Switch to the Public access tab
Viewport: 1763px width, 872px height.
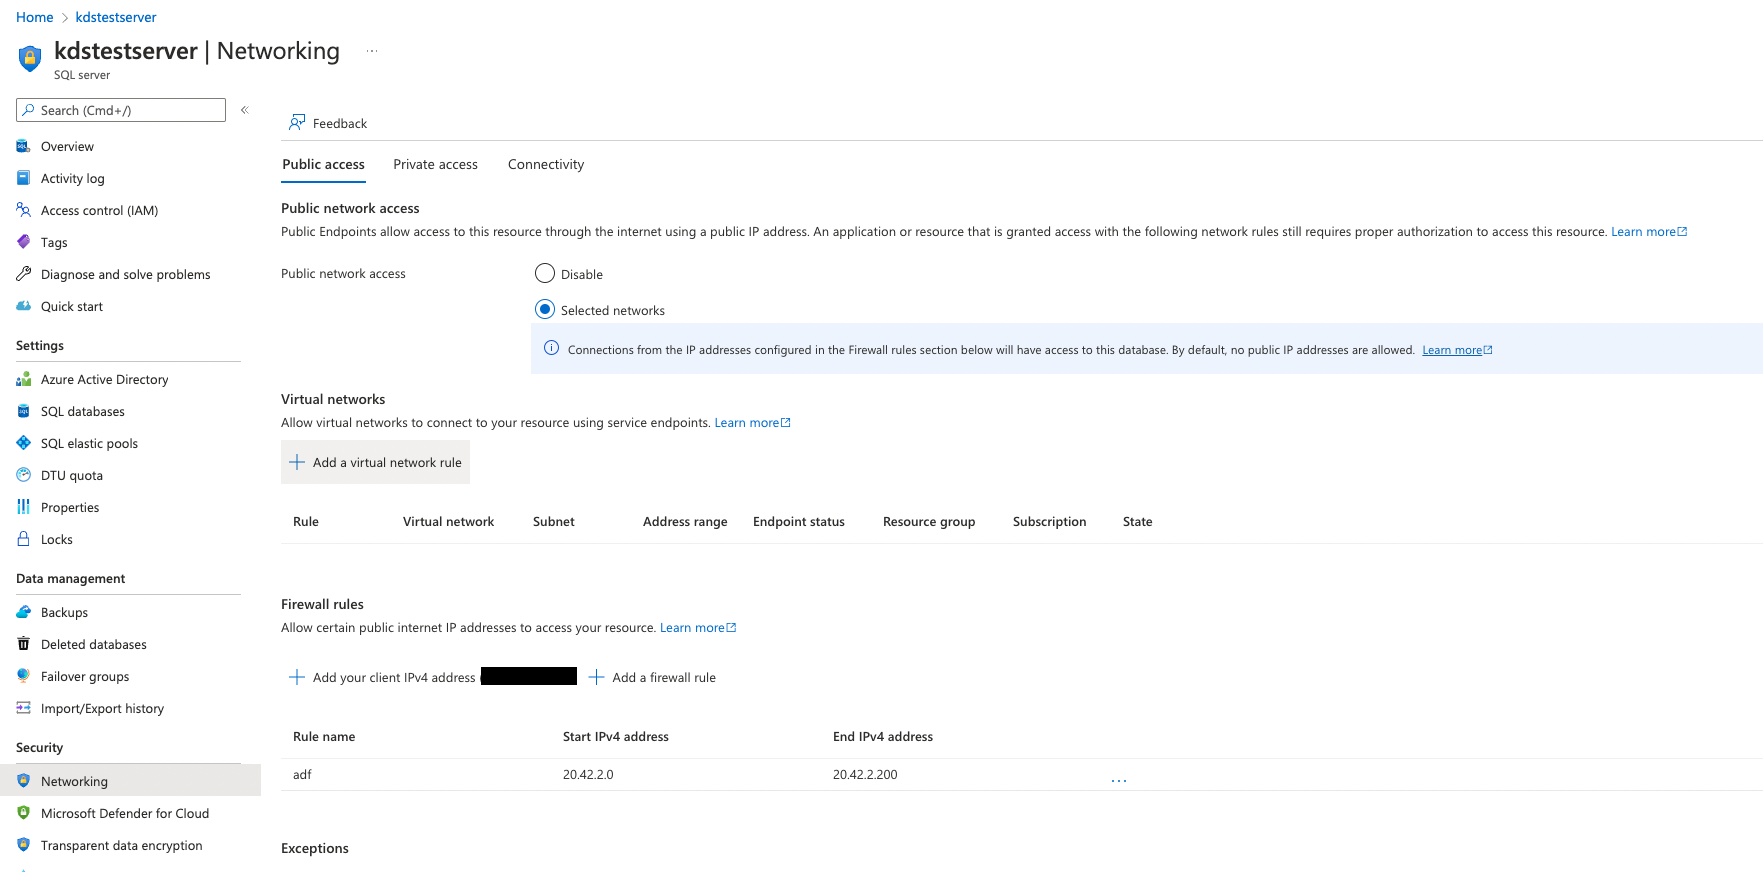tap(323, 165)
